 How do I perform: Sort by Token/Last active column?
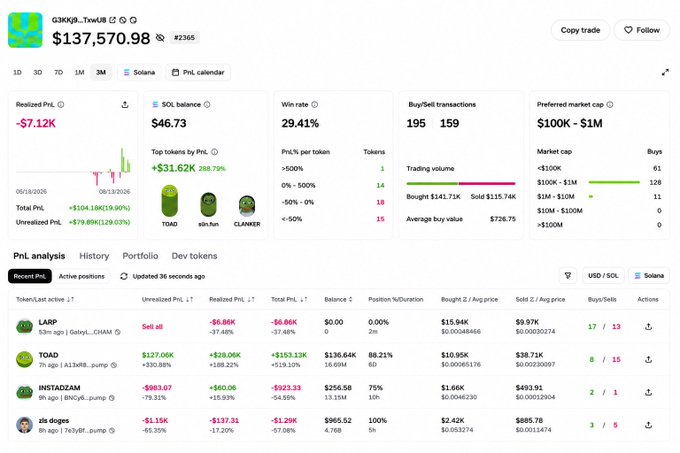point(45,300)
